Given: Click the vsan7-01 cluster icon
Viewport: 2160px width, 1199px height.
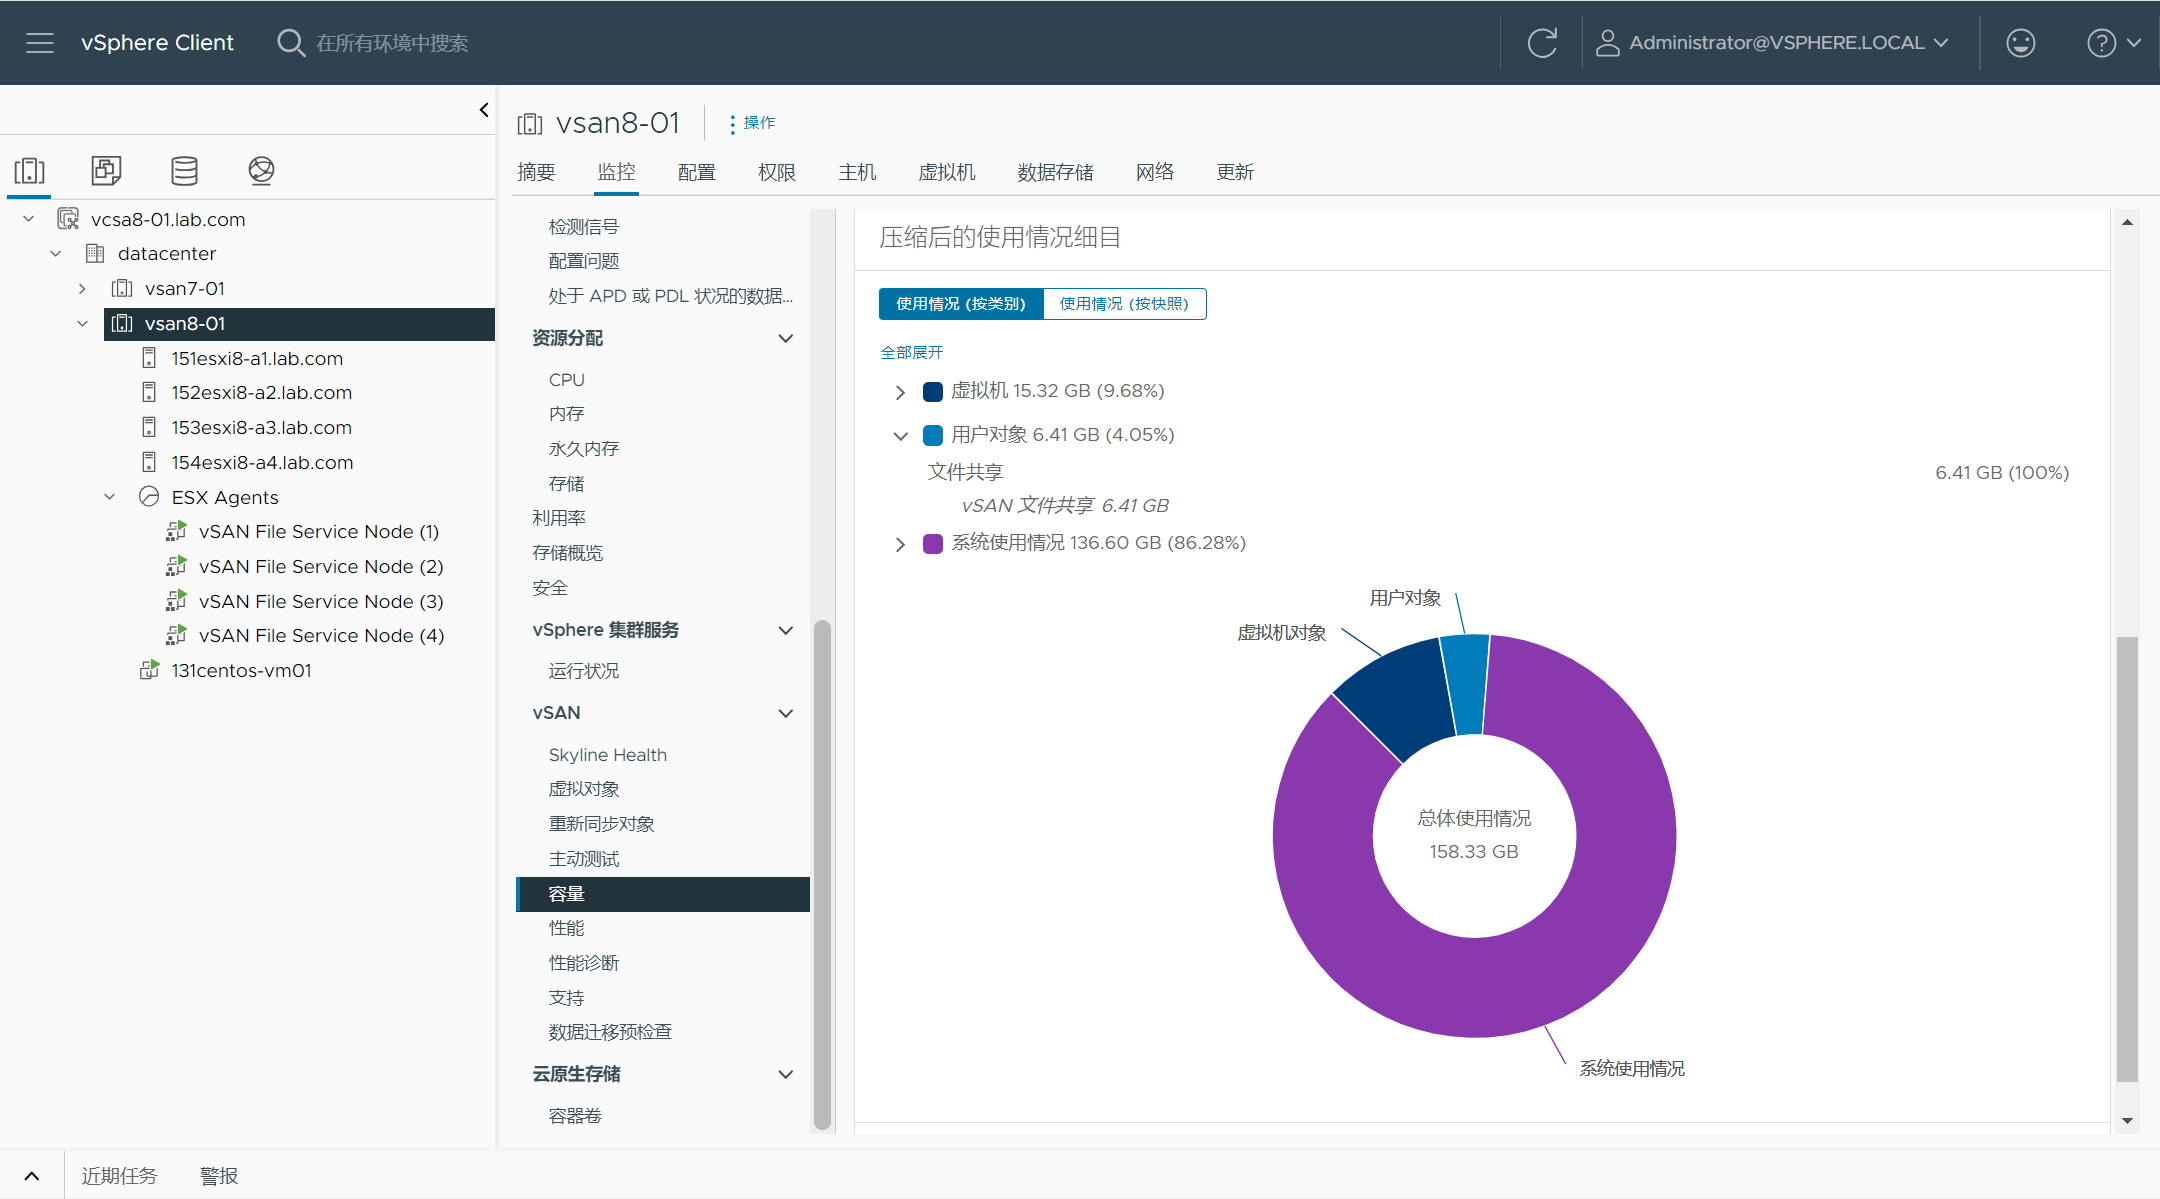Looking at the screenshot, I should pos(122,289).
